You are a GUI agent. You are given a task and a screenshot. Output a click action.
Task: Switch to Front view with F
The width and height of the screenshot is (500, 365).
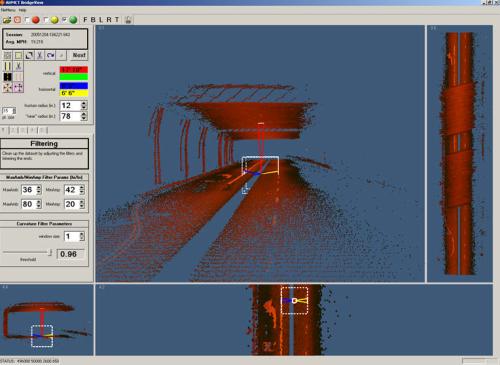click(x=85, y=20)
